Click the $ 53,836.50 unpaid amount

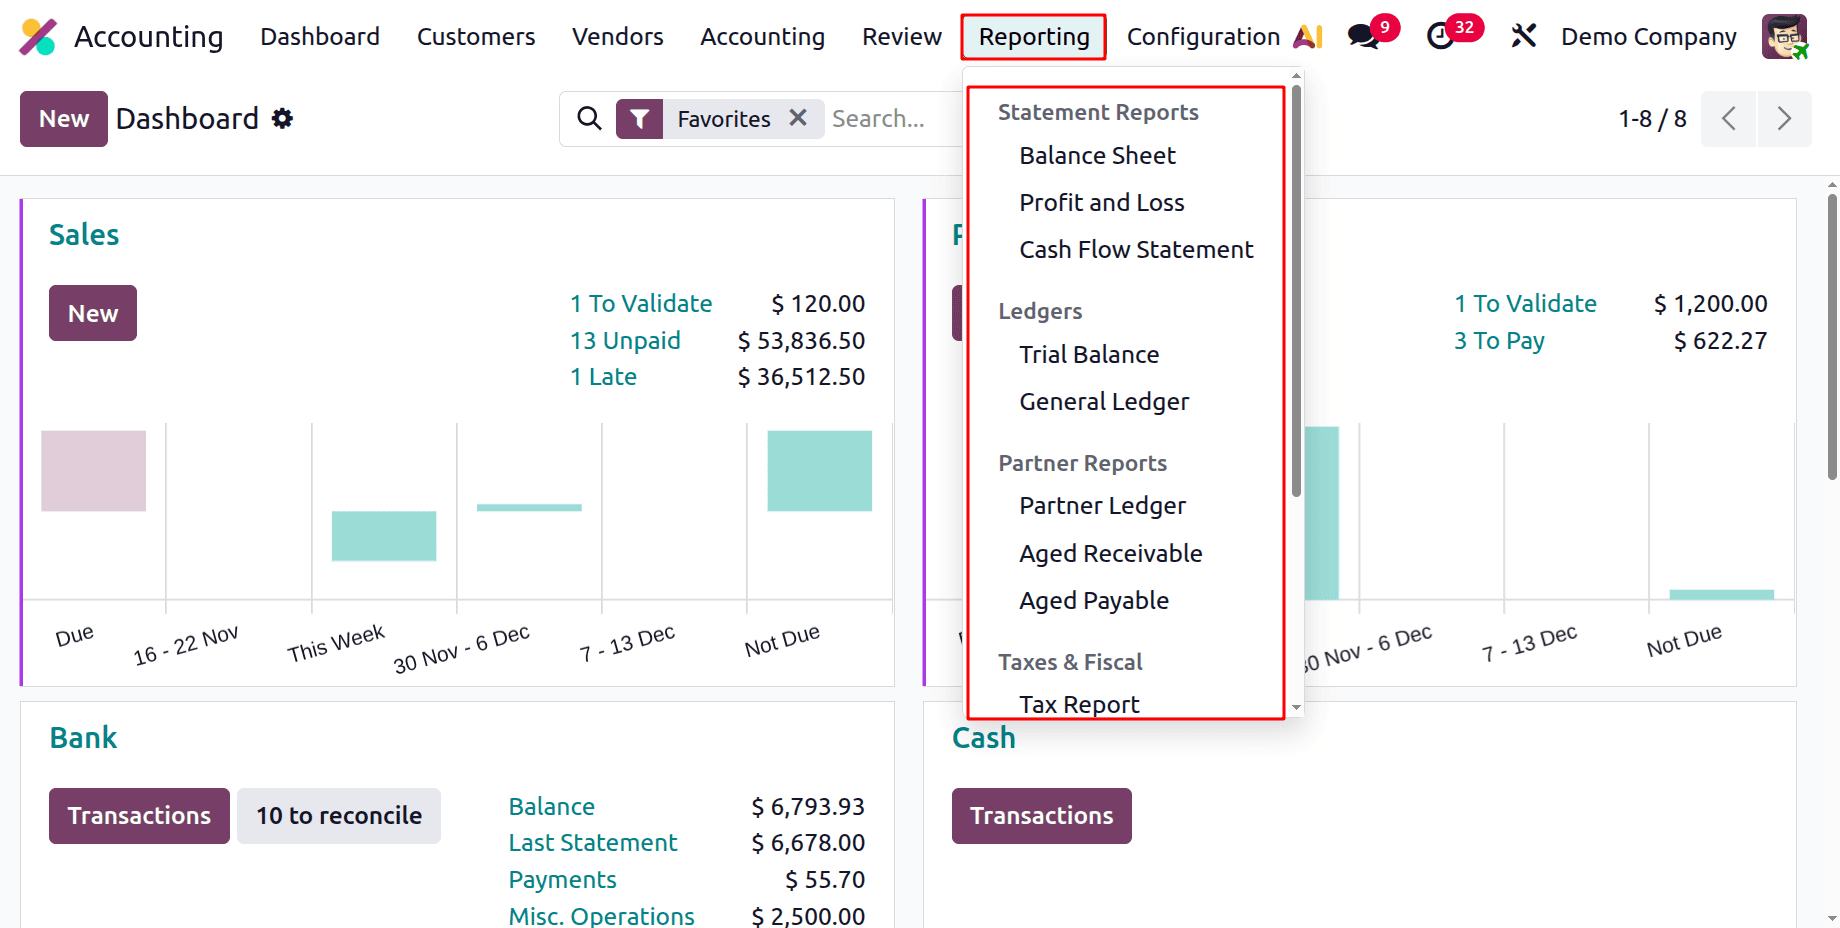click(x=801, y=341)
